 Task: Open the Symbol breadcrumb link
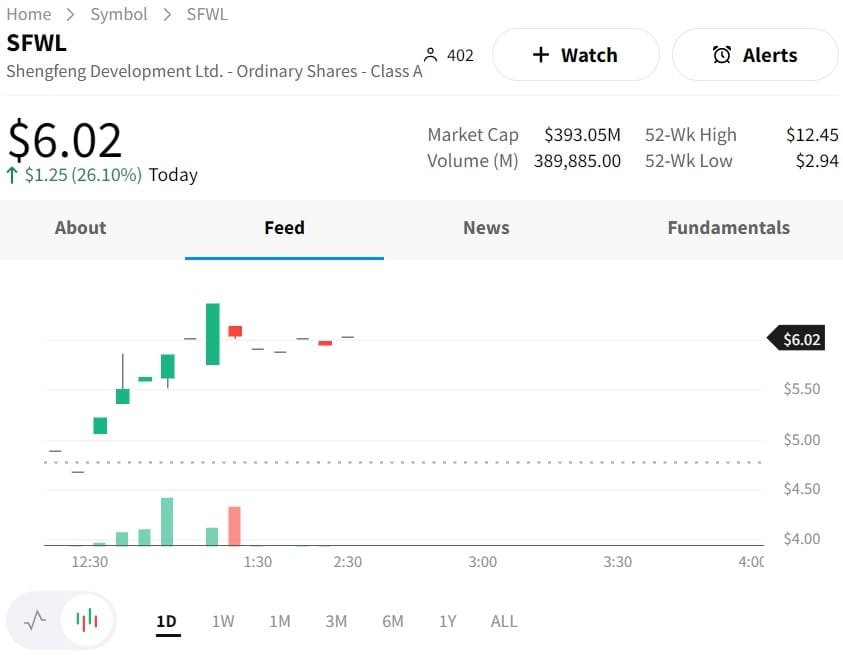point(119,14)
